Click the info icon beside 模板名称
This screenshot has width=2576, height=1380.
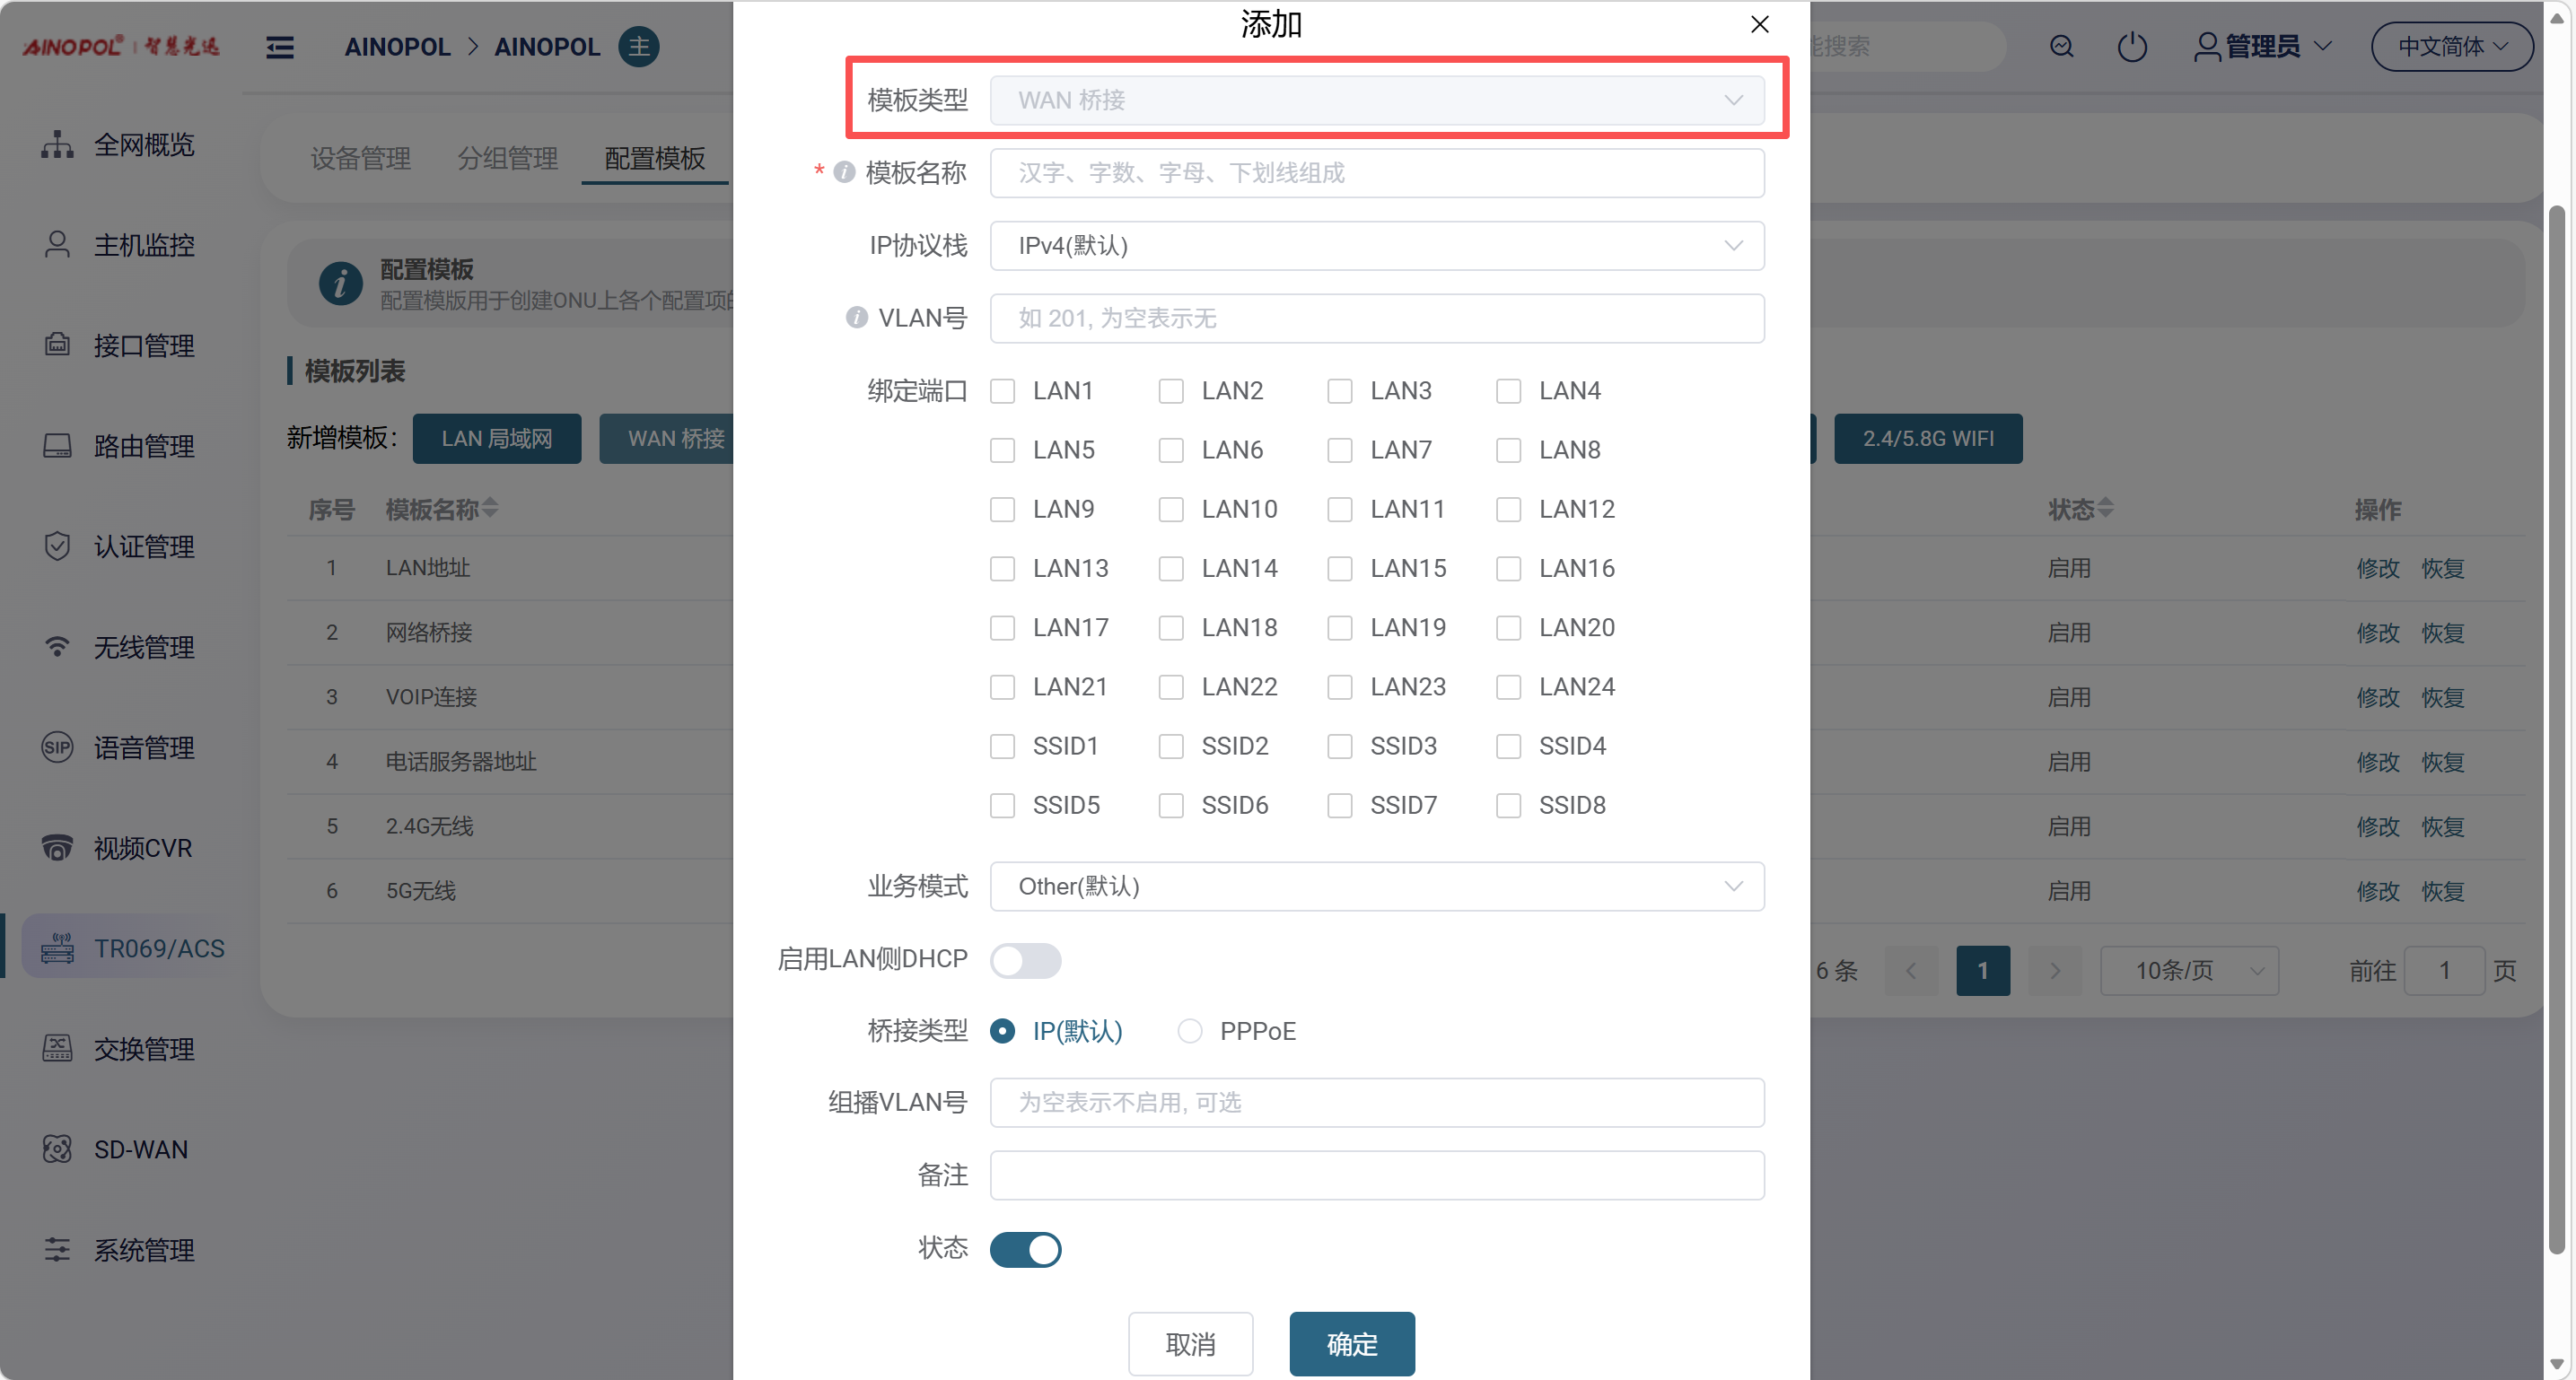(x=844, y=173)
